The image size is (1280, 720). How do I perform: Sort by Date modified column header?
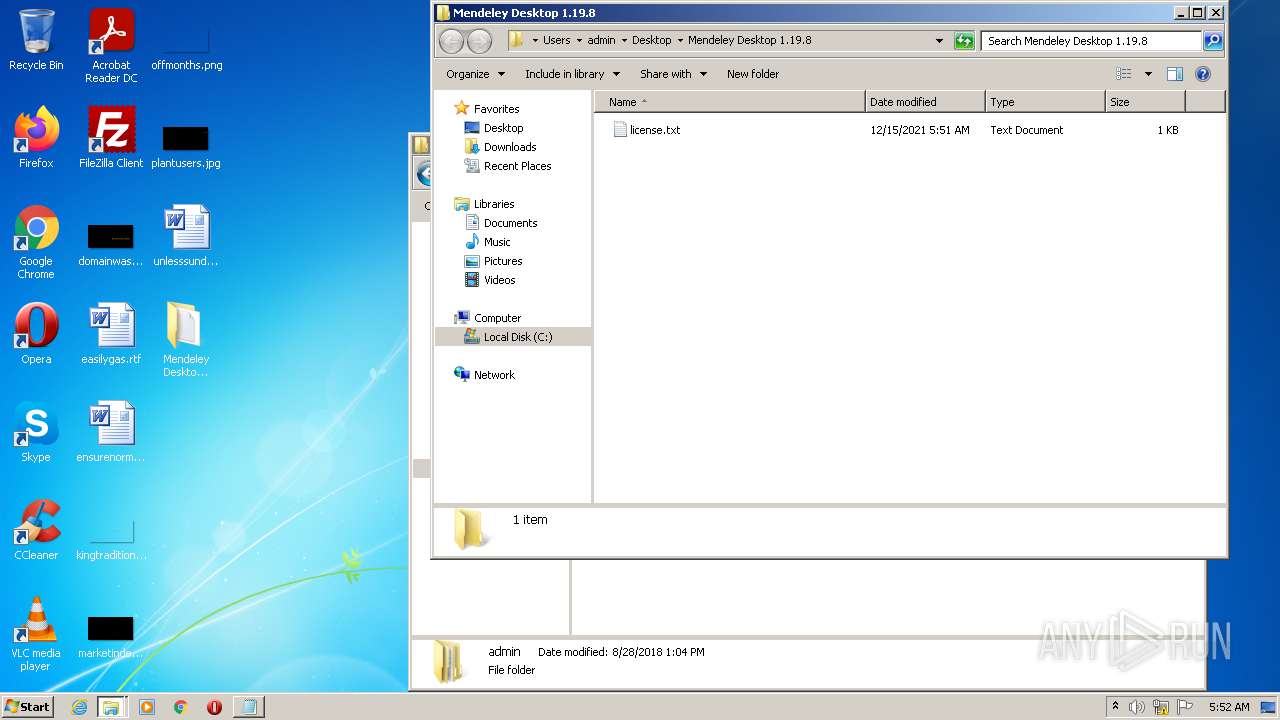[x=925, y=102]
